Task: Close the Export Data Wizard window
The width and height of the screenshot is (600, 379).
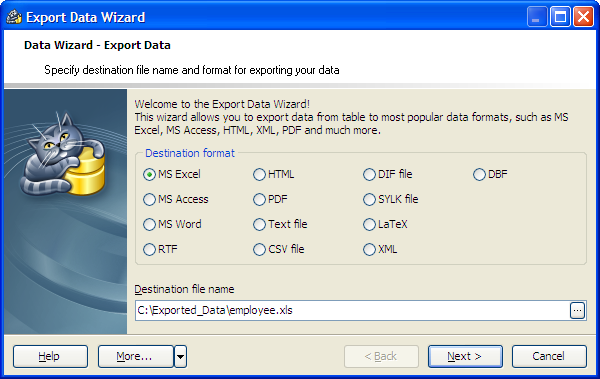Action: coord(583,17)
